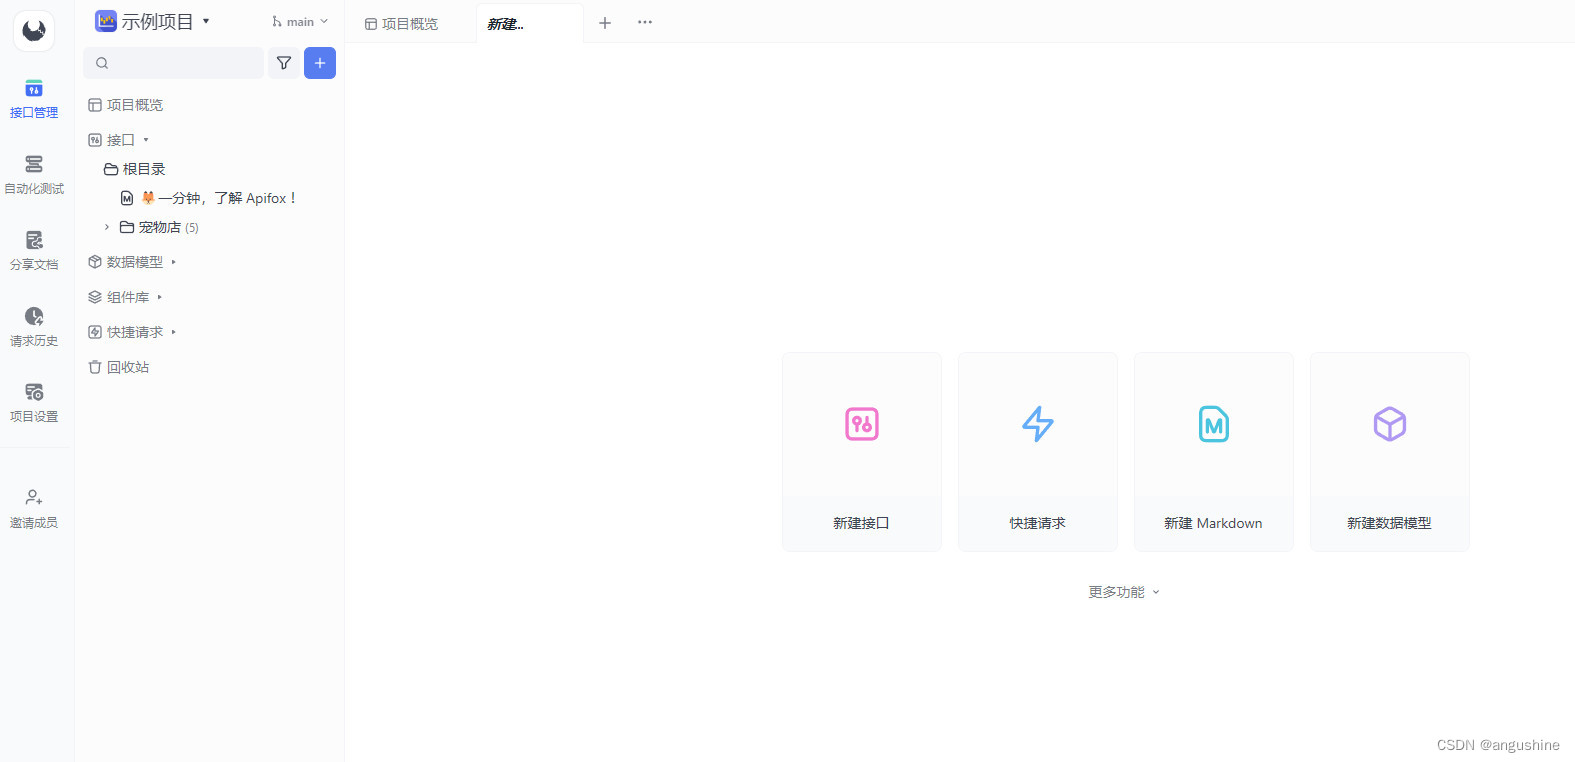This screenshot has width=1575, height=762.
Task: Expand the 组件库 section arrow
Action: coord(160,297)
